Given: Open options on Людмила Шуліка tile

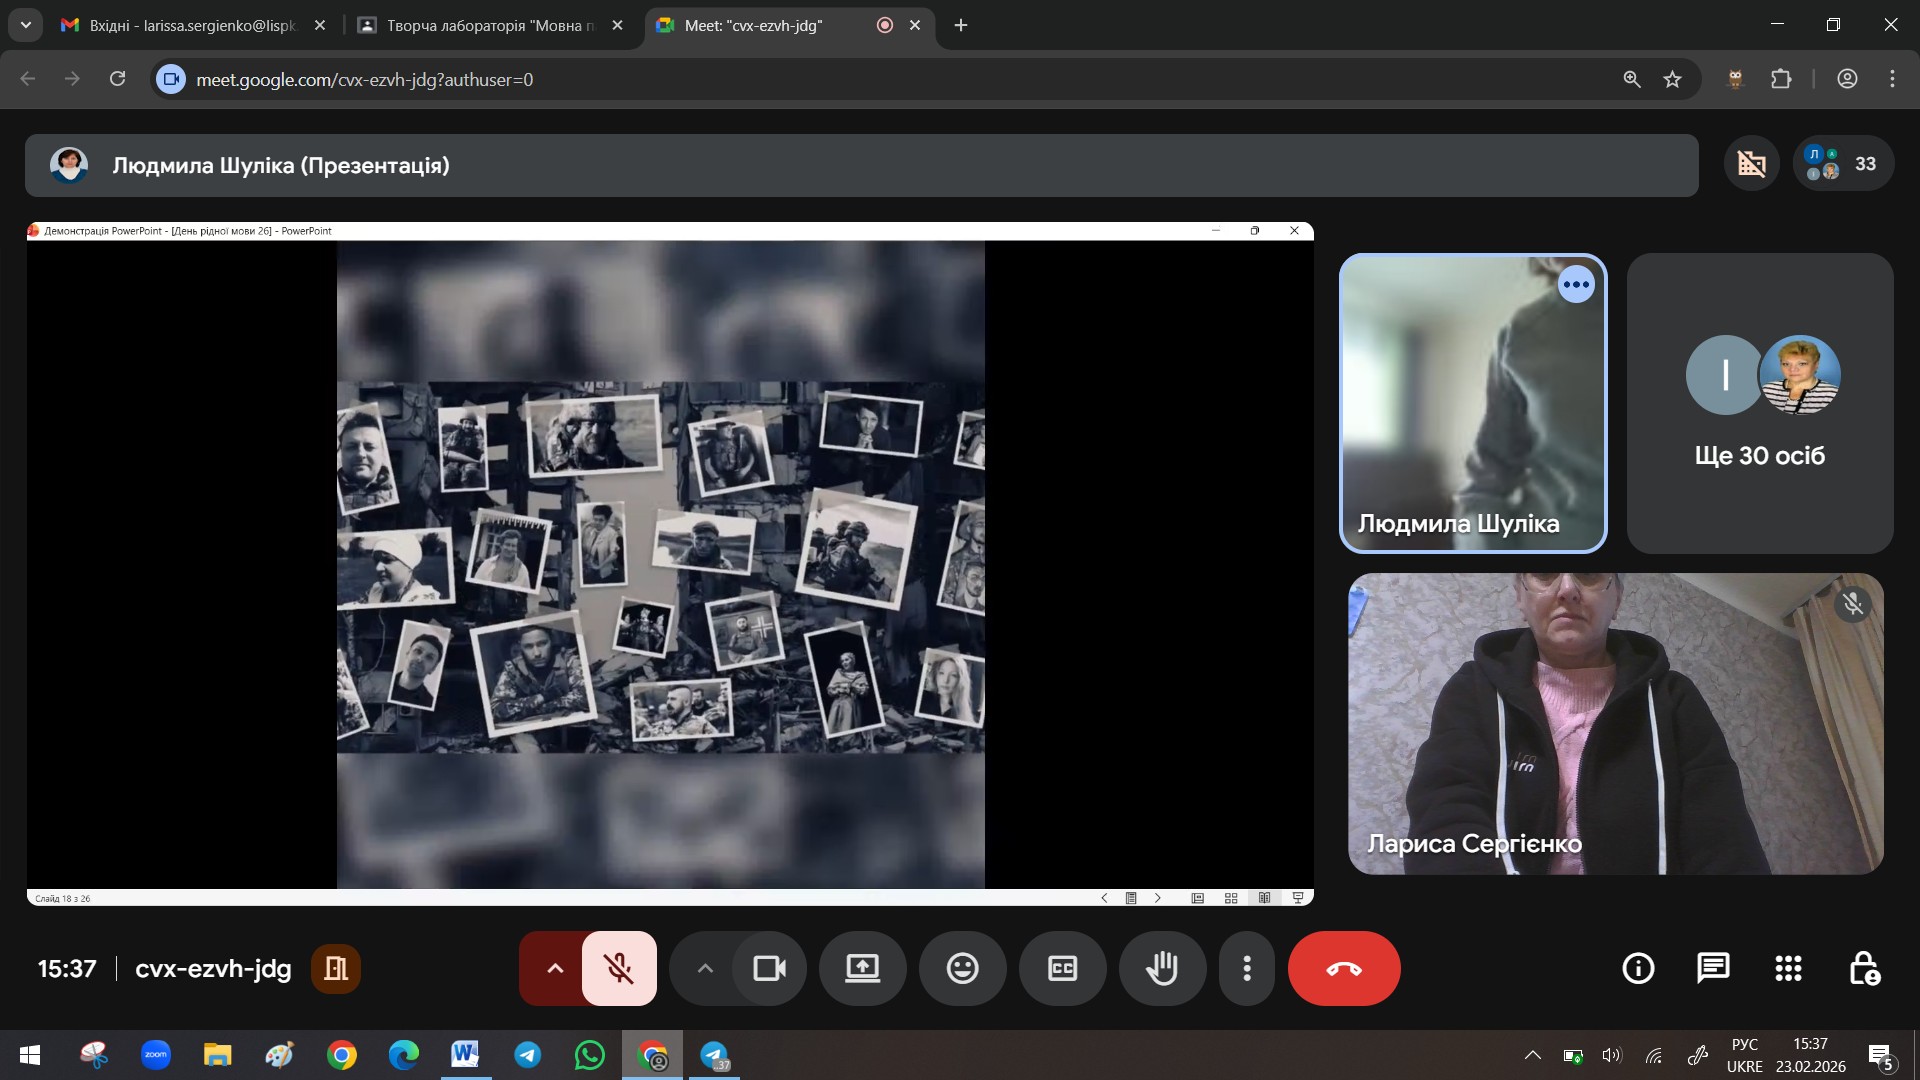Looking at the screenshot, I should pyautogui.click(x=1576, y=285).
